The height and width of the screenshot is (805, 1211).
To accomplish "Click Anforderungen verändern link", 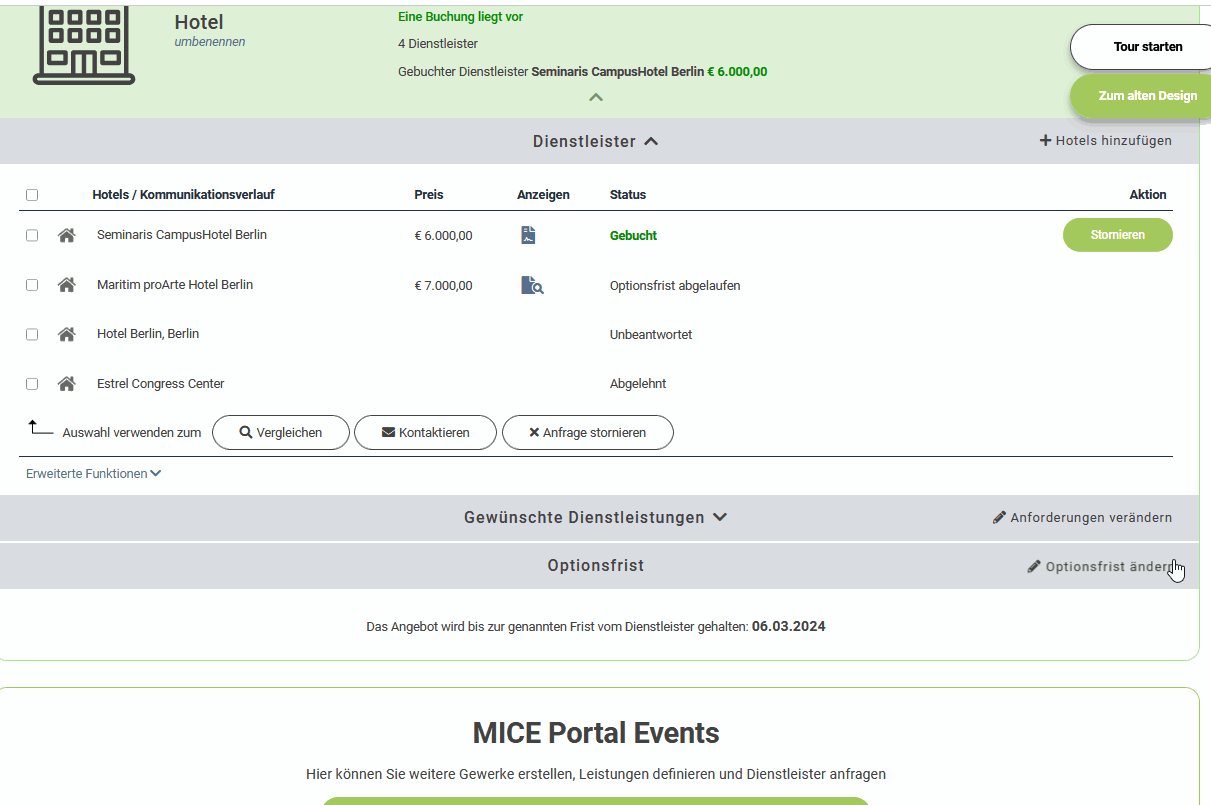I will [x=1082, y=518].
